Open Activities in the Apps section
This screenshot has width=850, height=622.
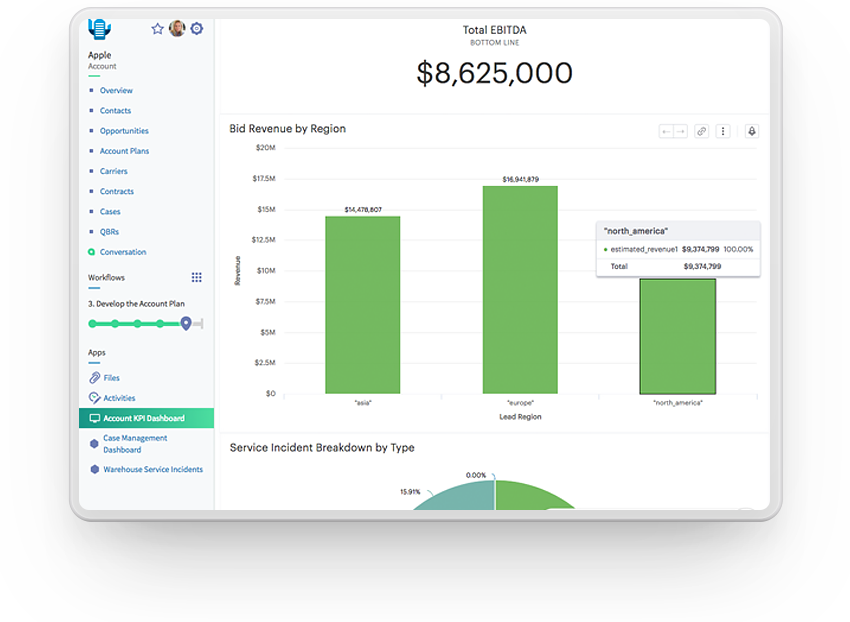coord(119,398)
